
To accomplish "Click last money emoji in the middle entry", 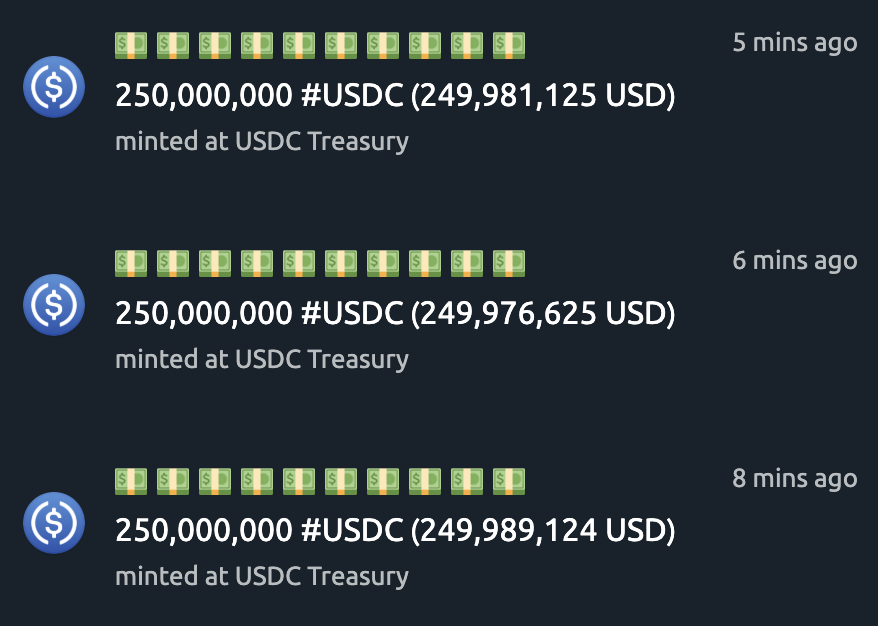I will coord(509,263).
